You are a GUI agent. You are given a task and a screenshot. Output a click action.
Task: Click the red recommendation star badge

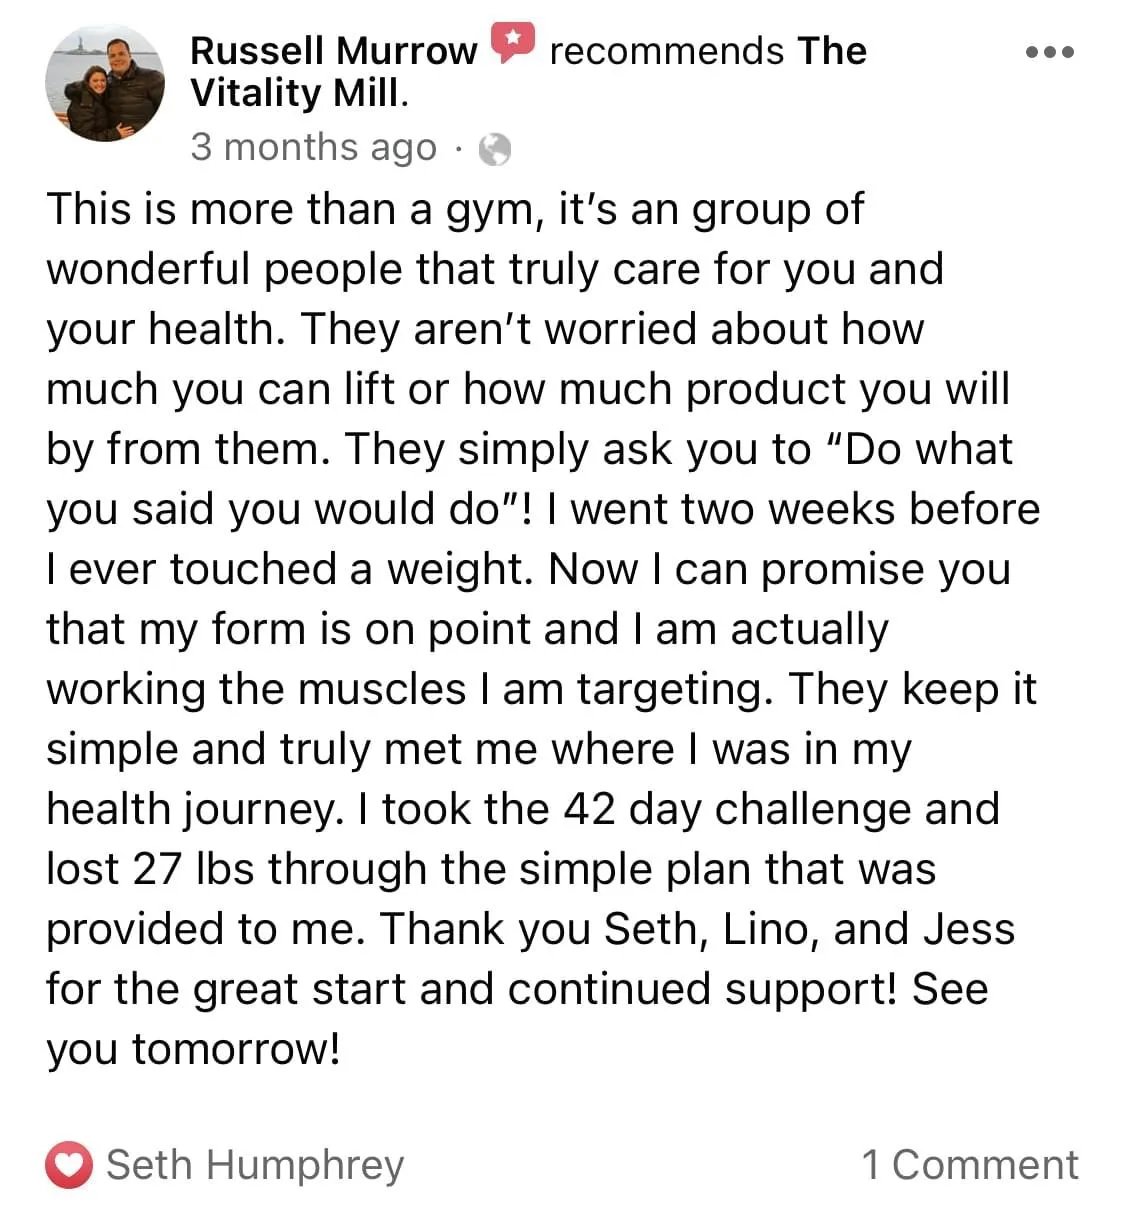[512, 43]
